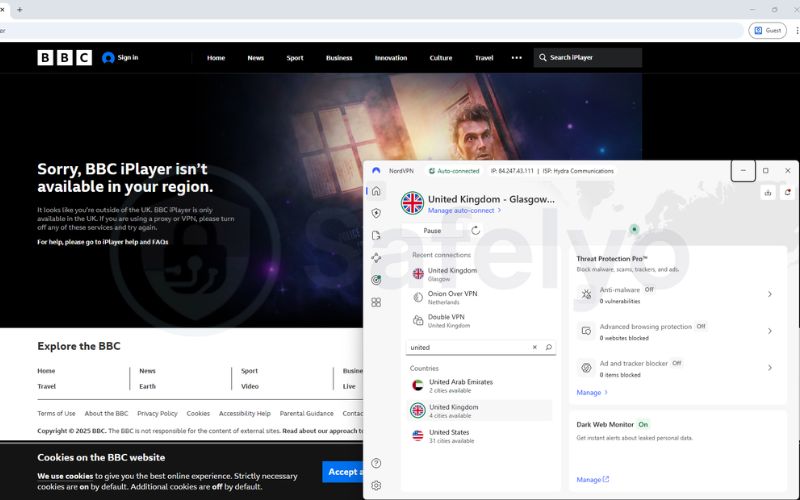Open the four-squares apps icon in NordVPN sidebar
Image resolution: width=800 pixels, height=500 pixels.
tap(376, 302)
